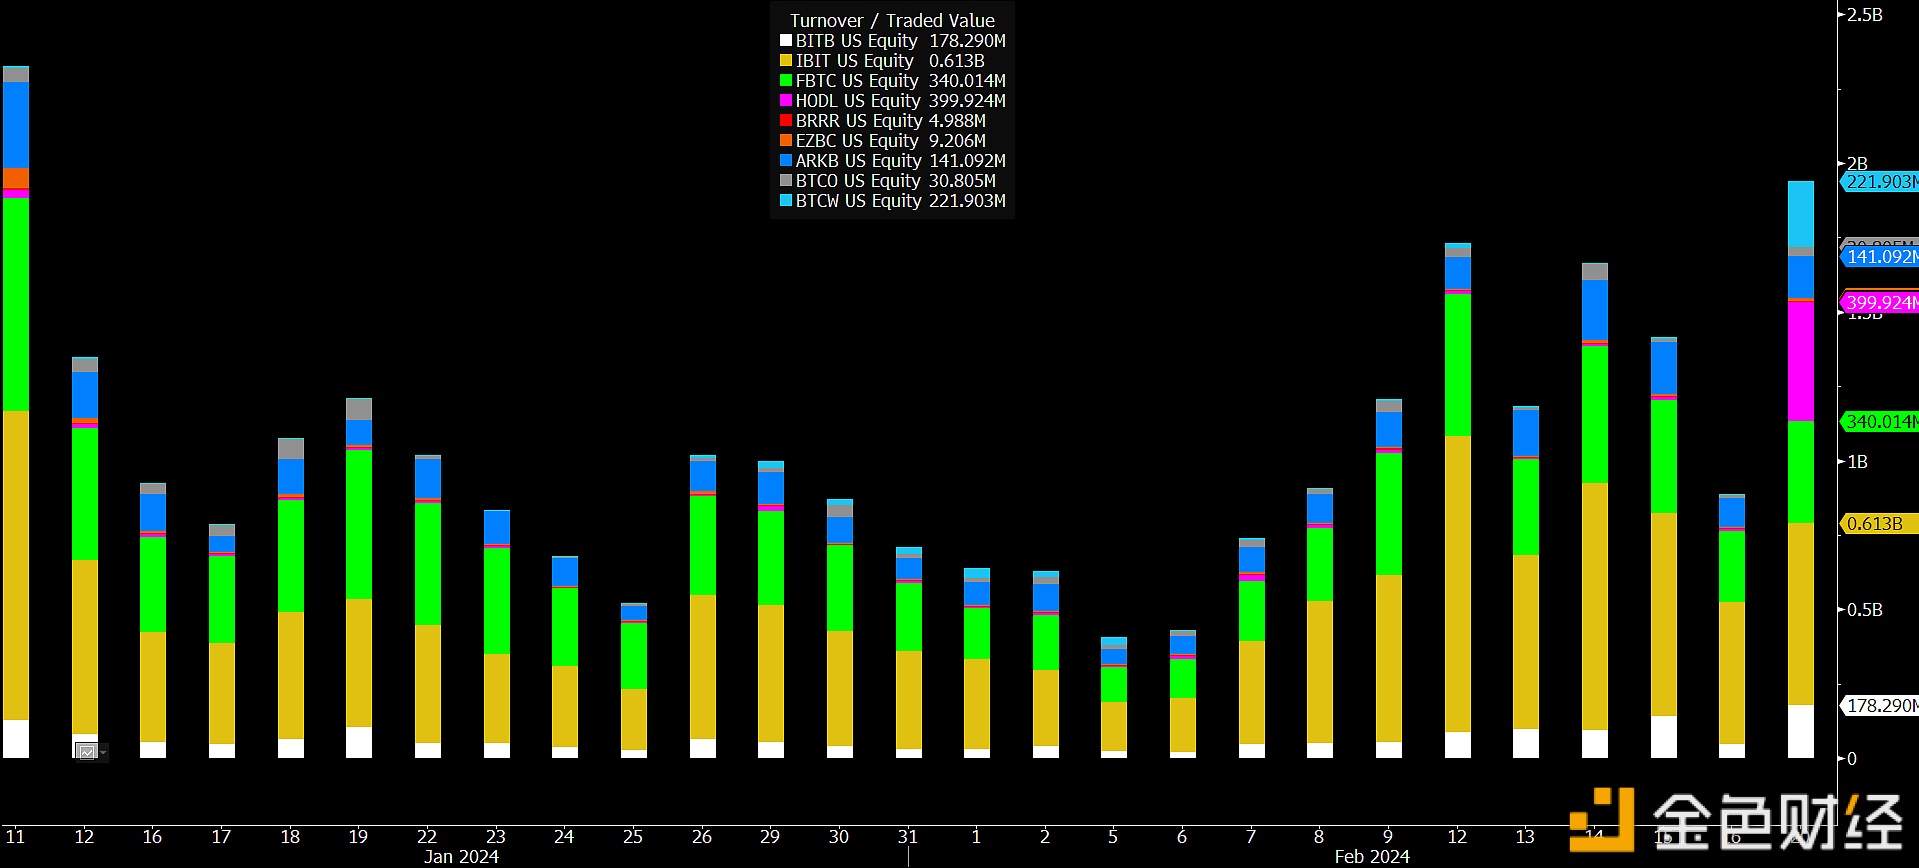Click the orange EZBC US Equity legend swatch

tap(786, 141)
